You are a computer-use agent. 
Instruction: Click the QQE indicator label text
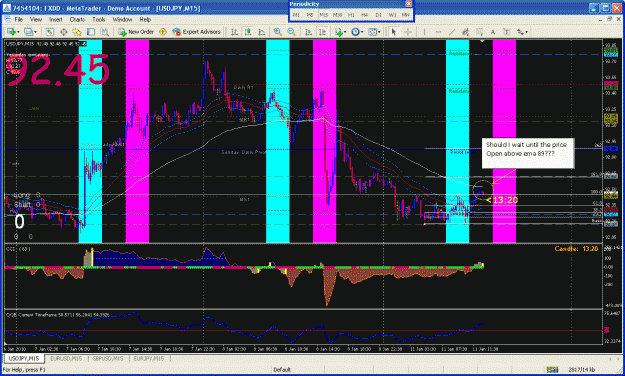[57, 315]
